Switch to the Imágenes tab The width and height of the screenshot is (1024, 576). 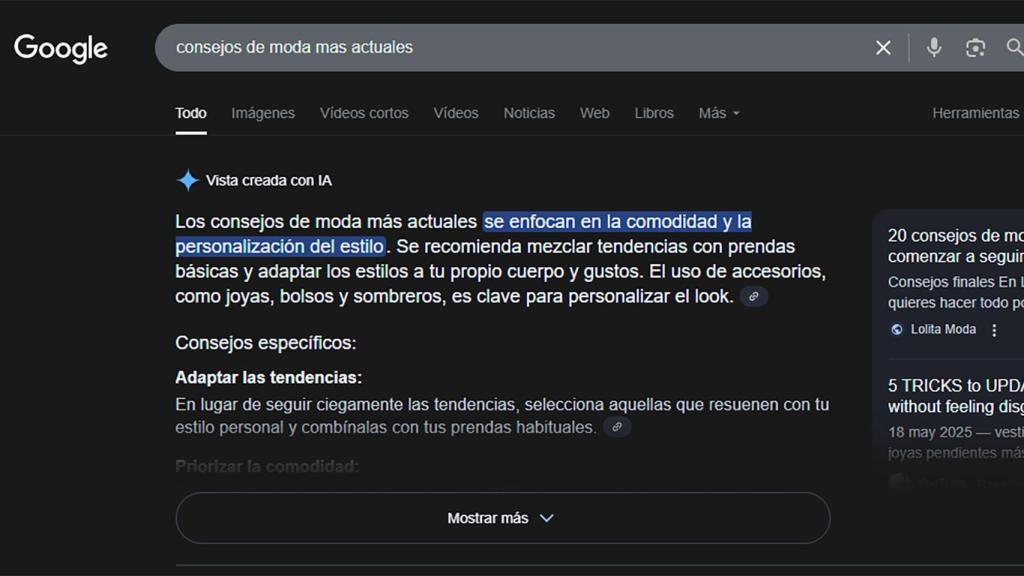tap(262, 113)
